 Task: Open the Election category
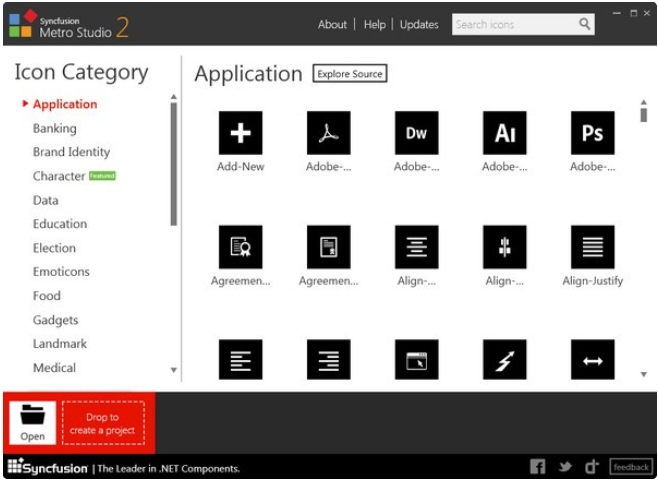coord(55,248)
